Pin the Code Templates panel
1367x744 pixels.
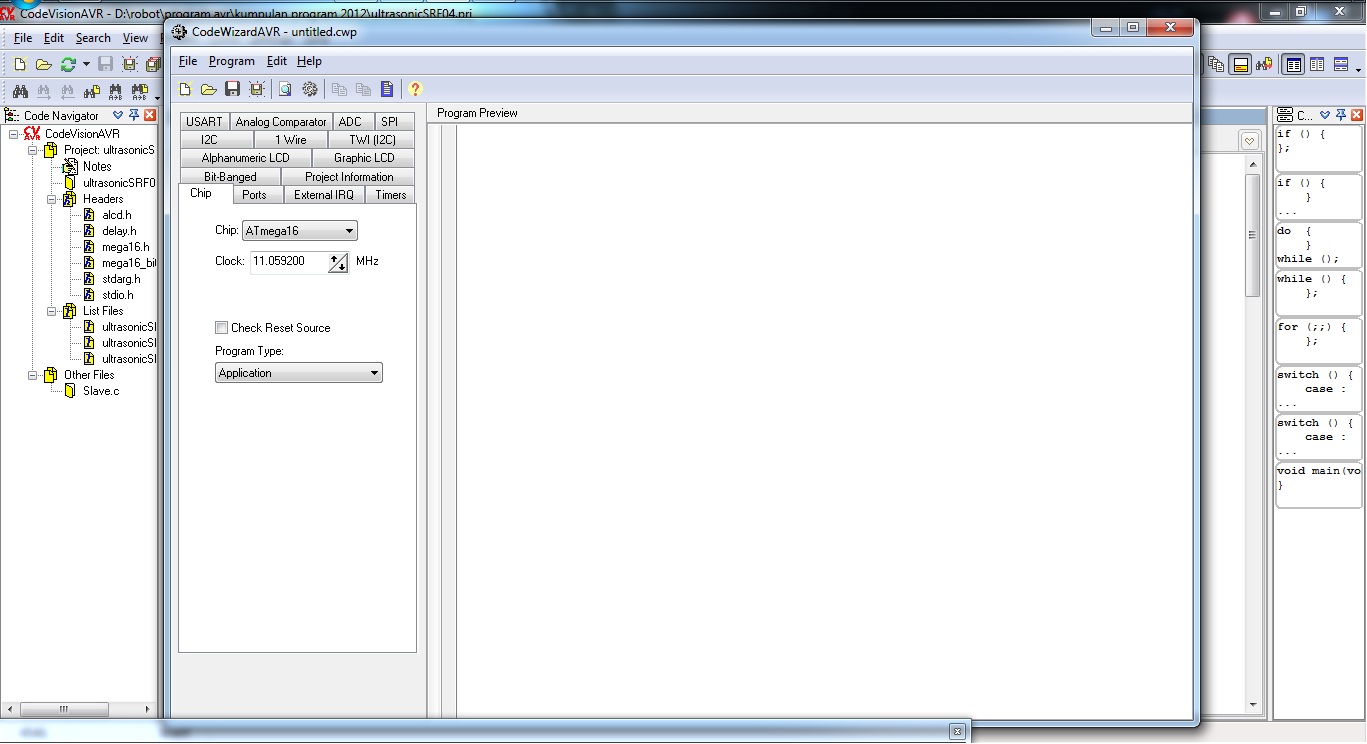pos(1342,115)
